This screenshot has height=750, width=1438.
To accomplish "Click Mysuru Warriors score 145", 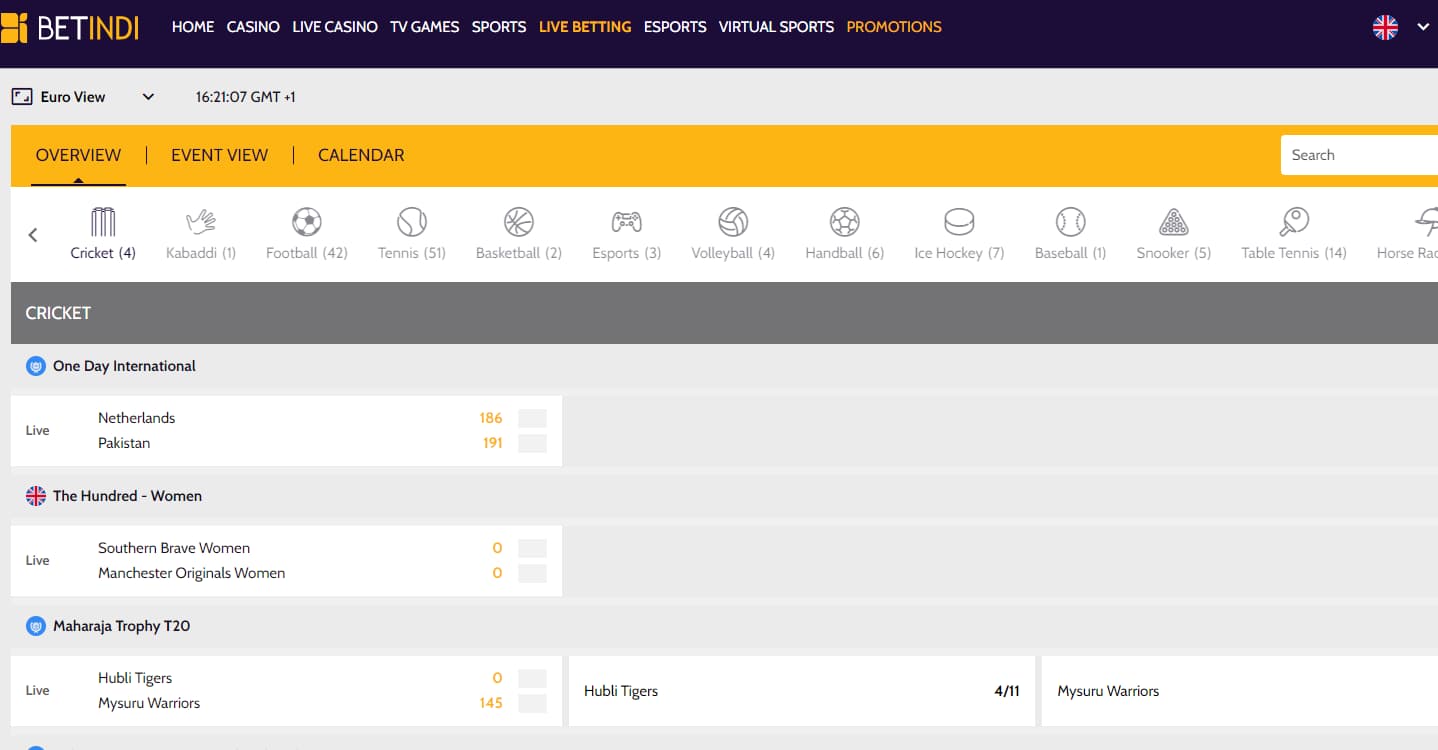I will (491, 703).
